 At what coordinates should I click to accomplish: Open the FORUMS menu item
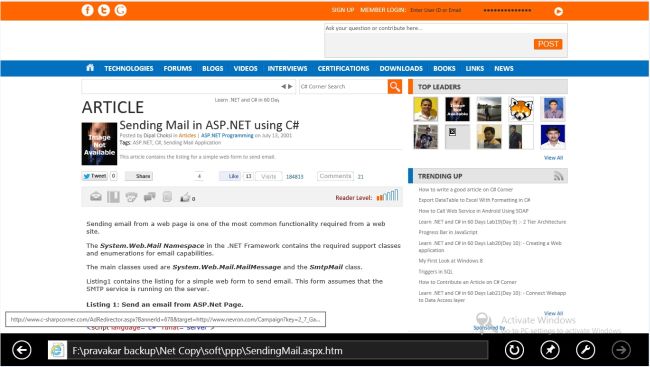[x=177, y=68]
